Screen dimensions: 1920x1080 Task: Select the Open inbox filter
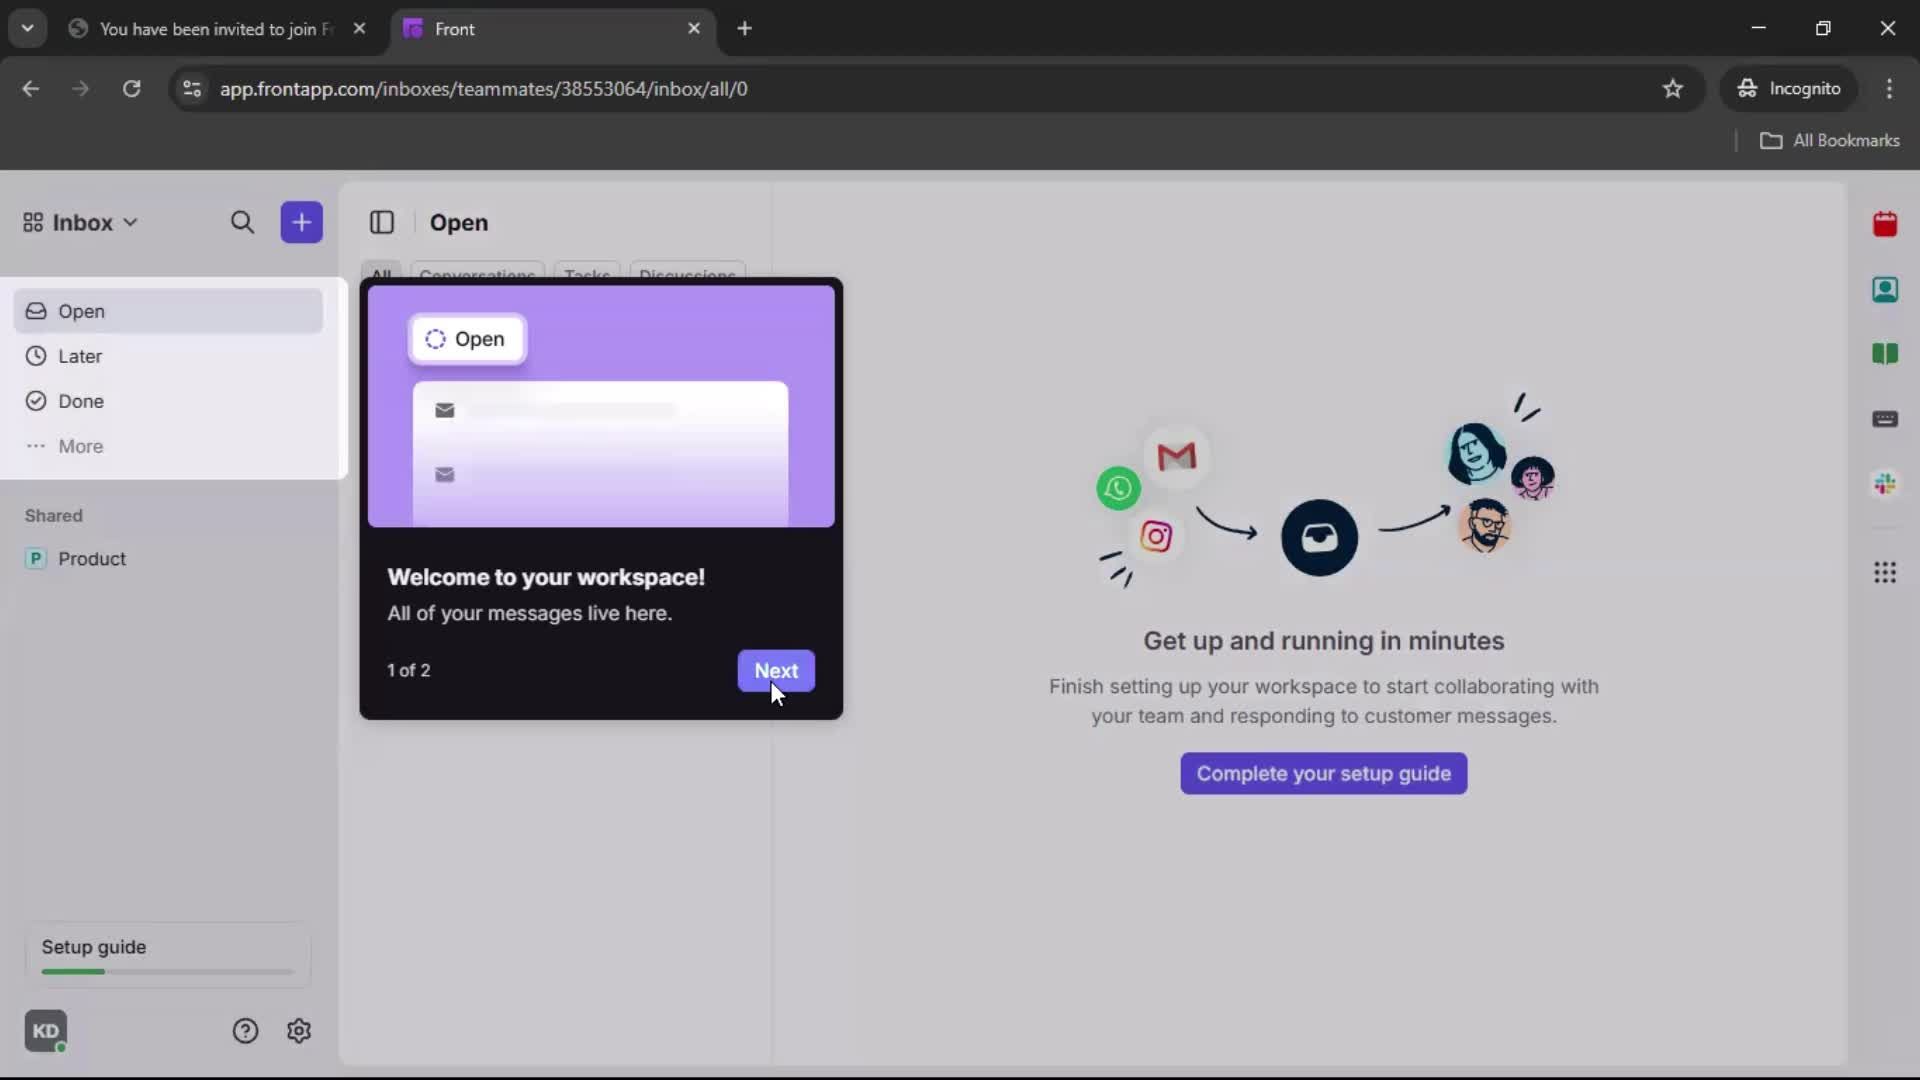tap(84, 311)
